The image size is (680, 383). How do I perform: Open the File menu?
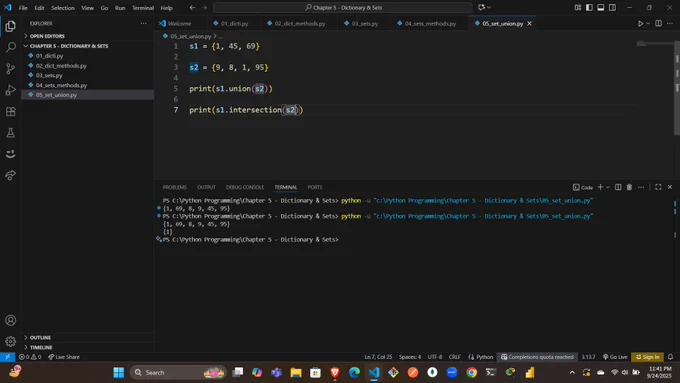23,8
